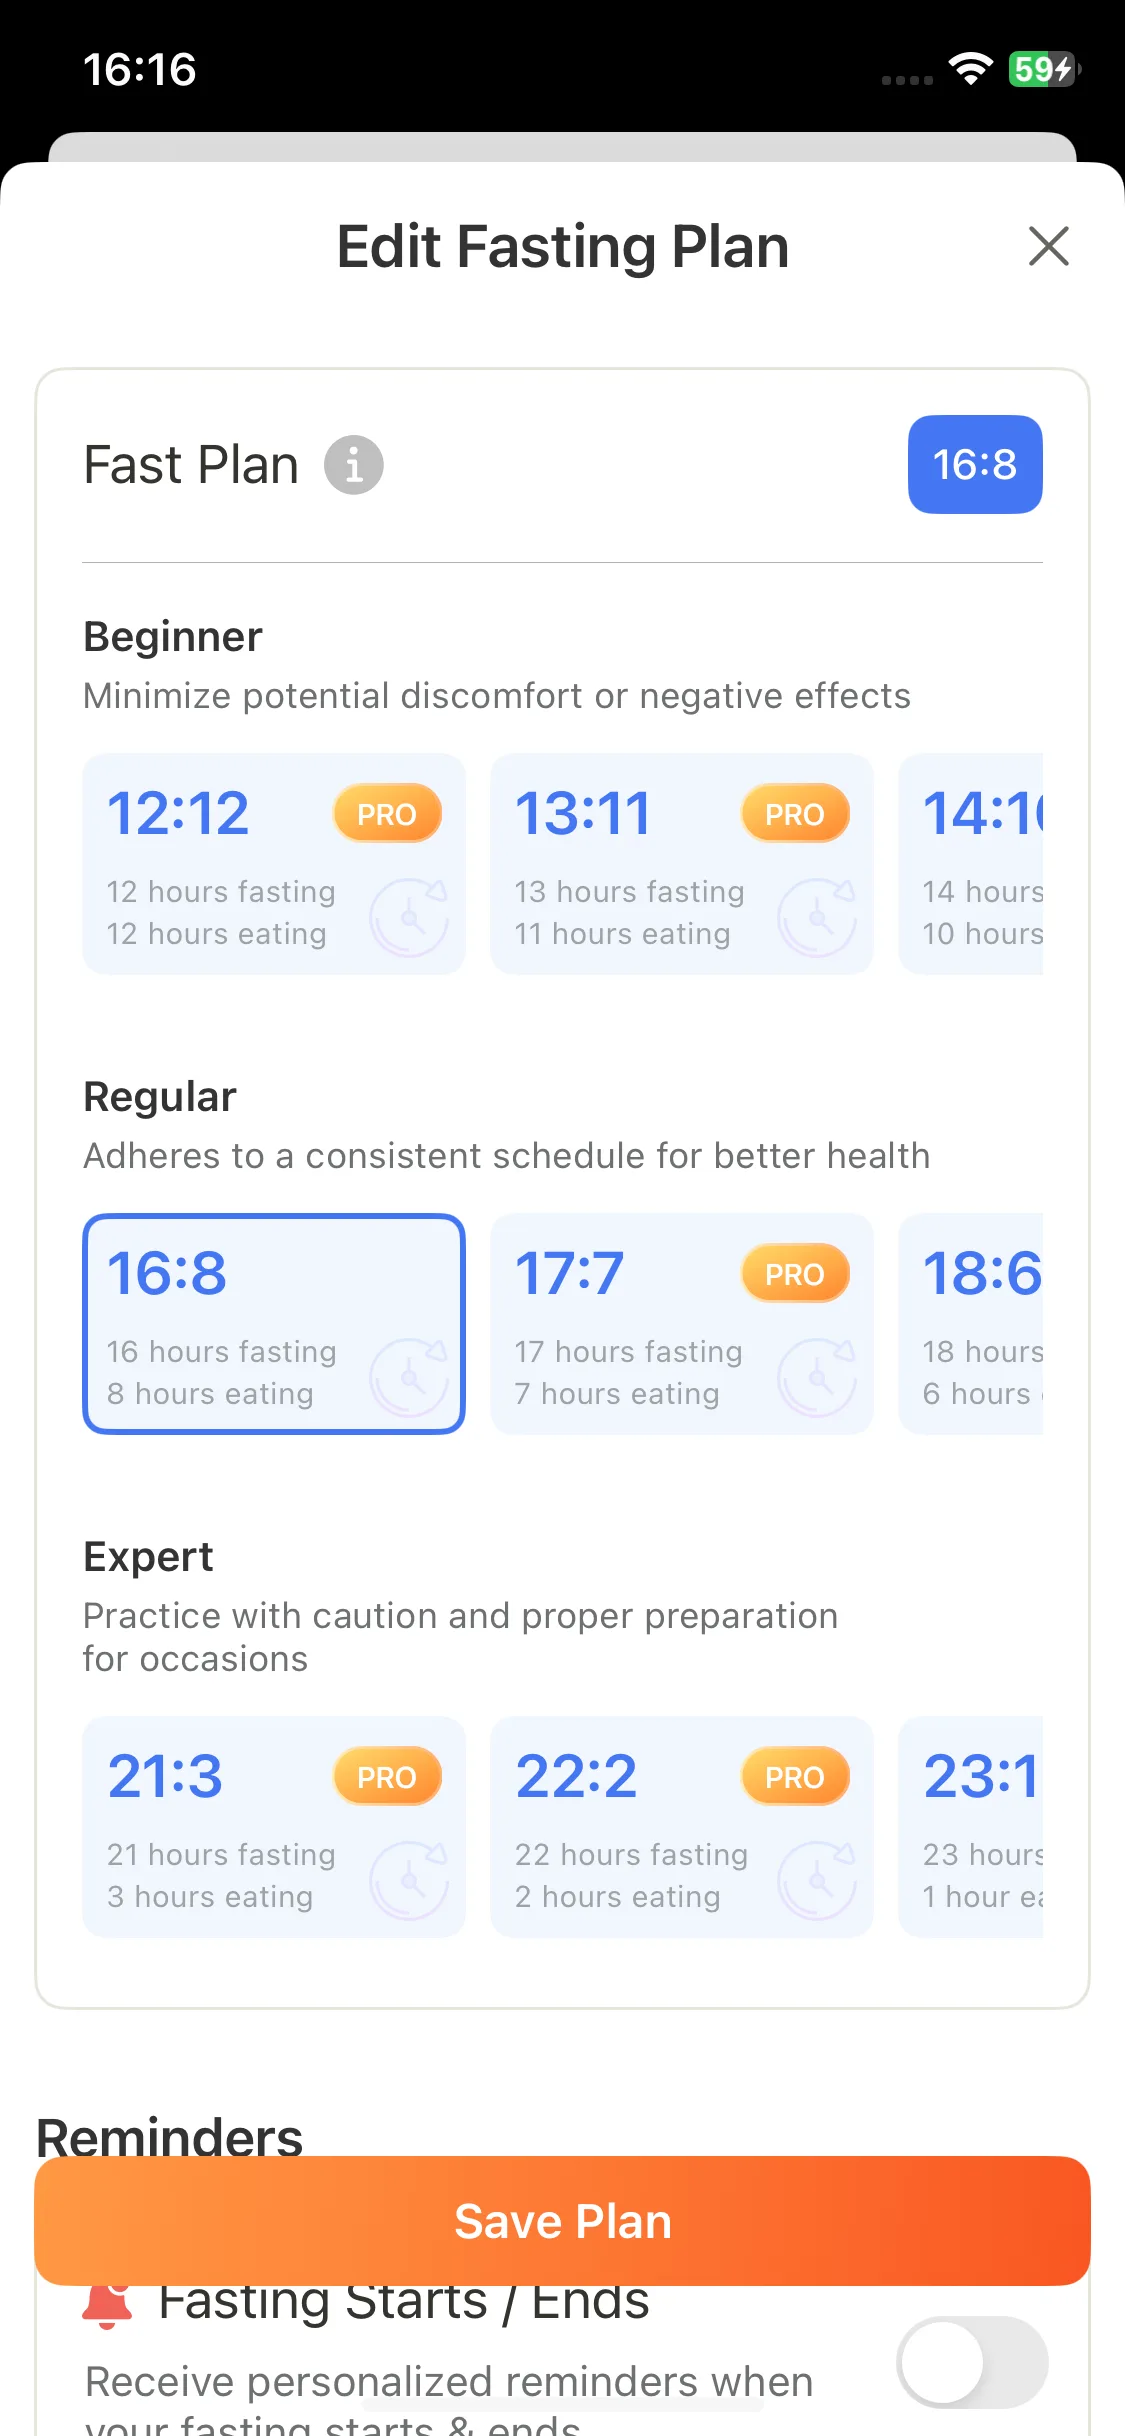Tap the PRO badge on 17:7 plan
The image size is (1125, 2436).
point(795,1273)
